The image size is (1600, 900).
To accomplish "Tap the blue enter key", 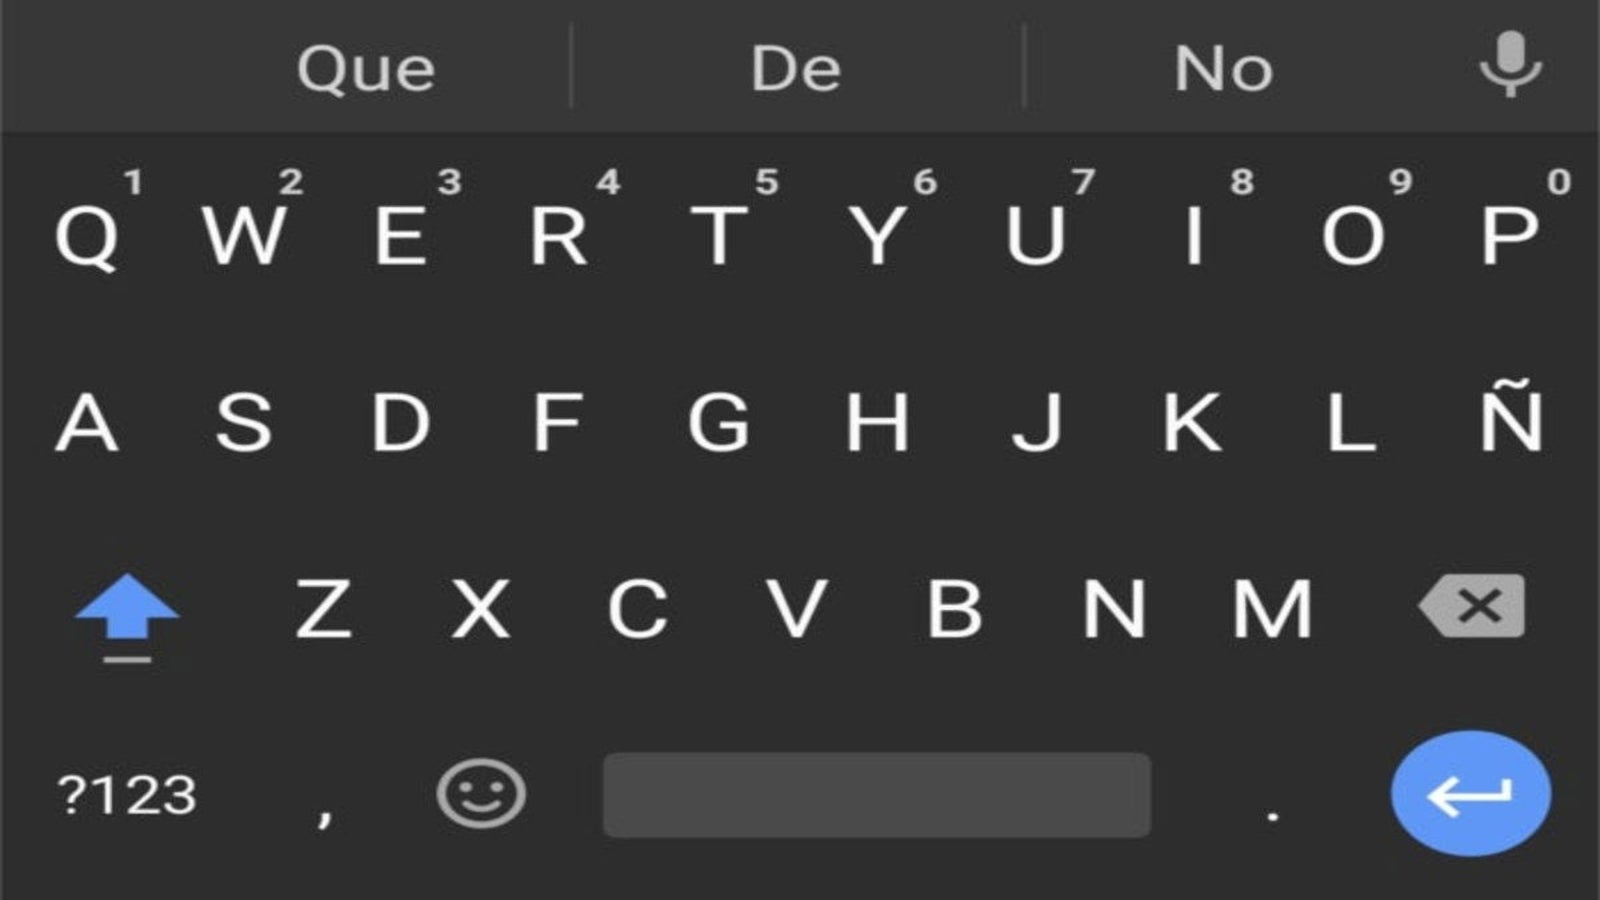I will (1470, 794).
